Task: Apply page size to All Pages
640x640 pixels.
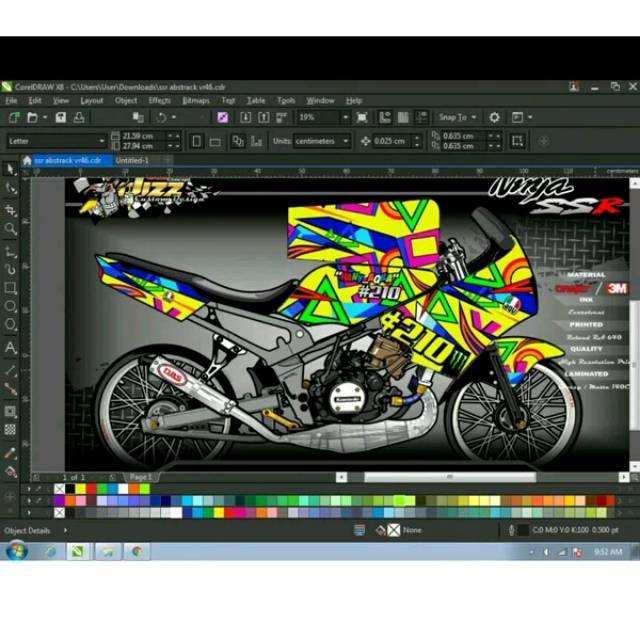Action: [238, 141]
